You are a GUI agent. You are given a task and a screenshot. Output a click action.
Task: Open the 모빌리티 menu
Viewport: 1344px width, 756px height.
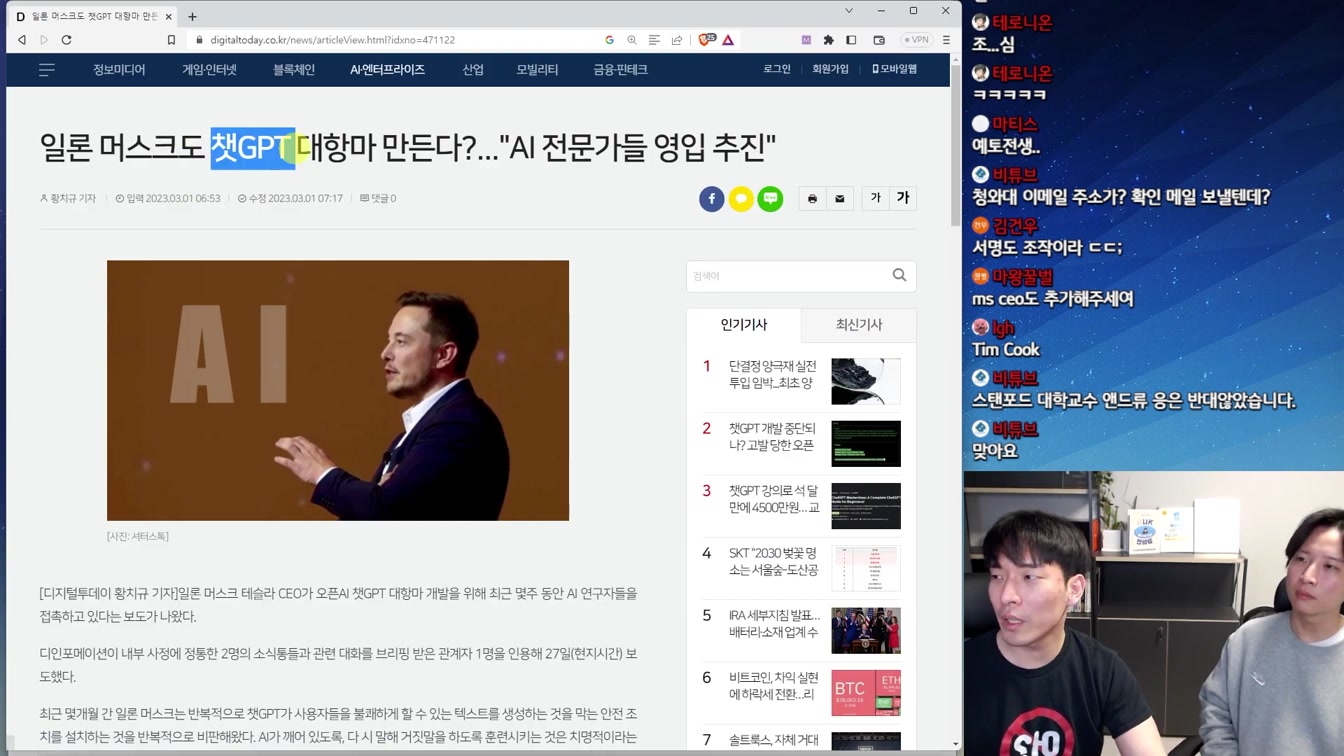537,70
